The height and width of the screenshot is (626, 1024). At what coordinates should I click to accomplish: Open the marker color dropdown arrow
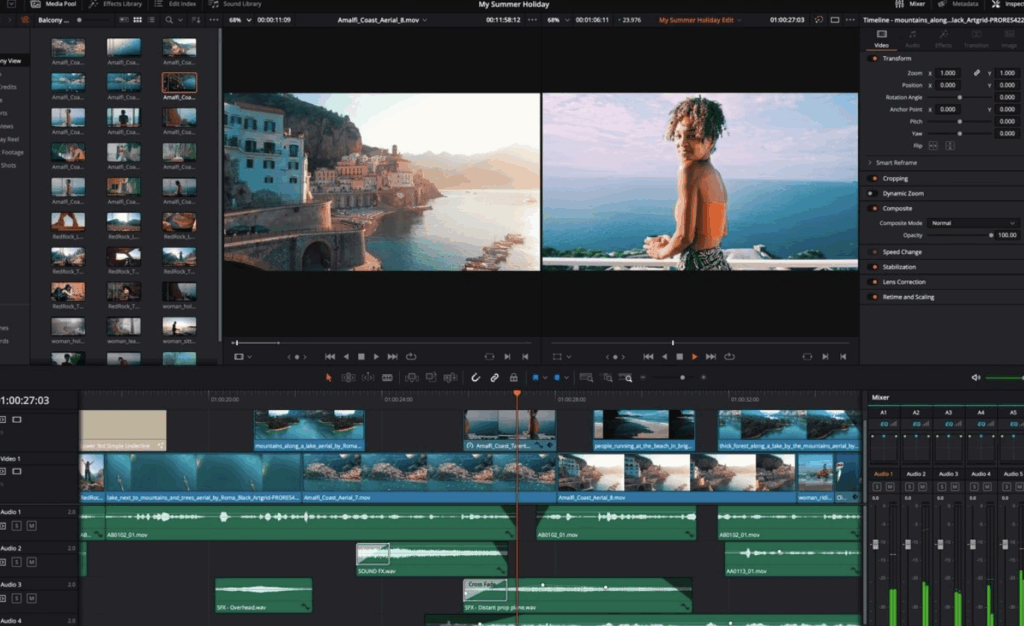click(566, 377)
